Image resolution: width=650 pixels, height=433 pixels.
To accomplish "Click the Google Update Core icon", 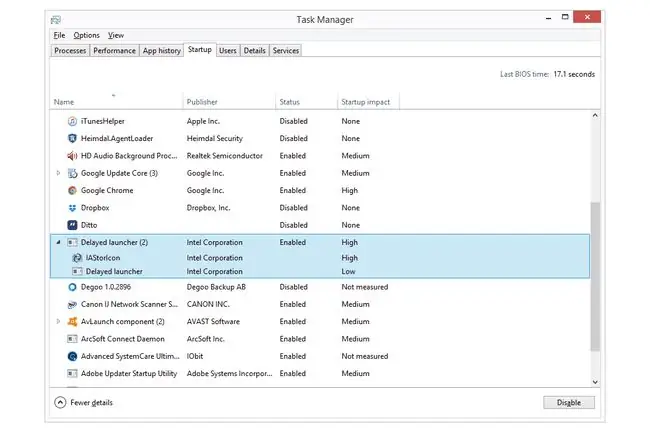I will click(x=72, y=173).
